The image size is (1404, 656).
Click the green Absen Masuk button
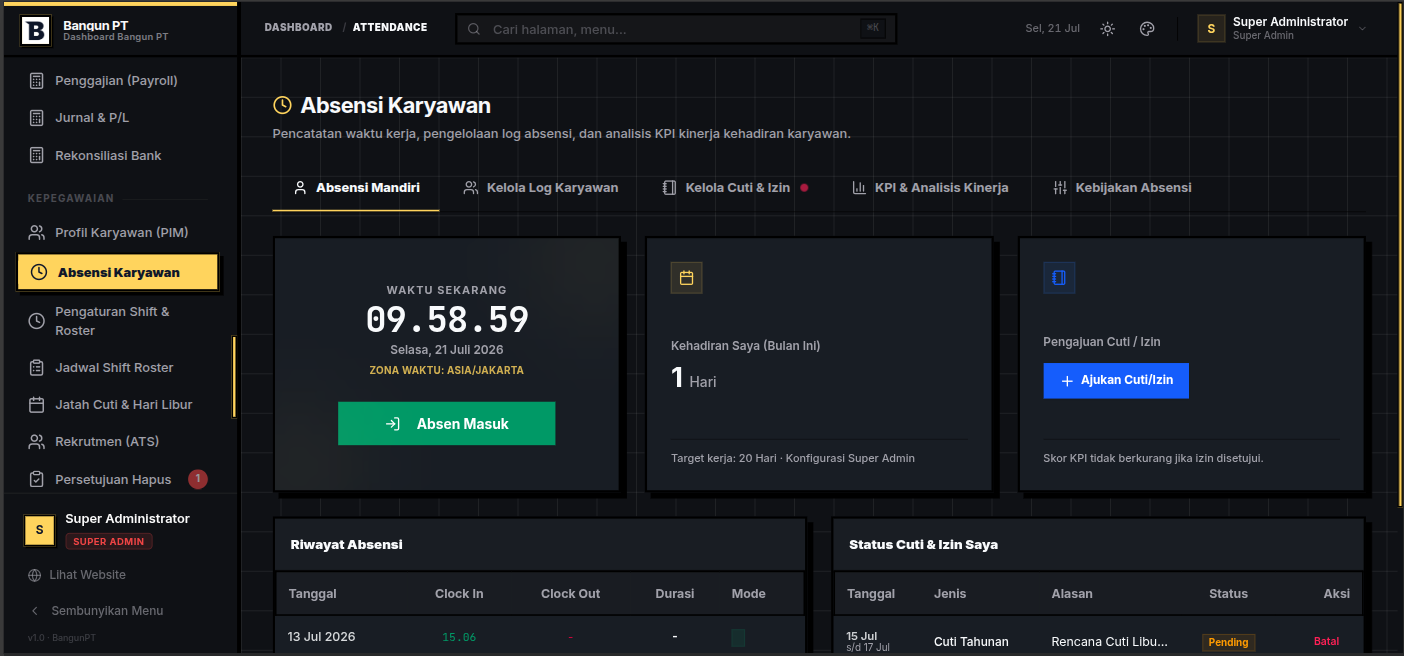click(x=446, y=424)
